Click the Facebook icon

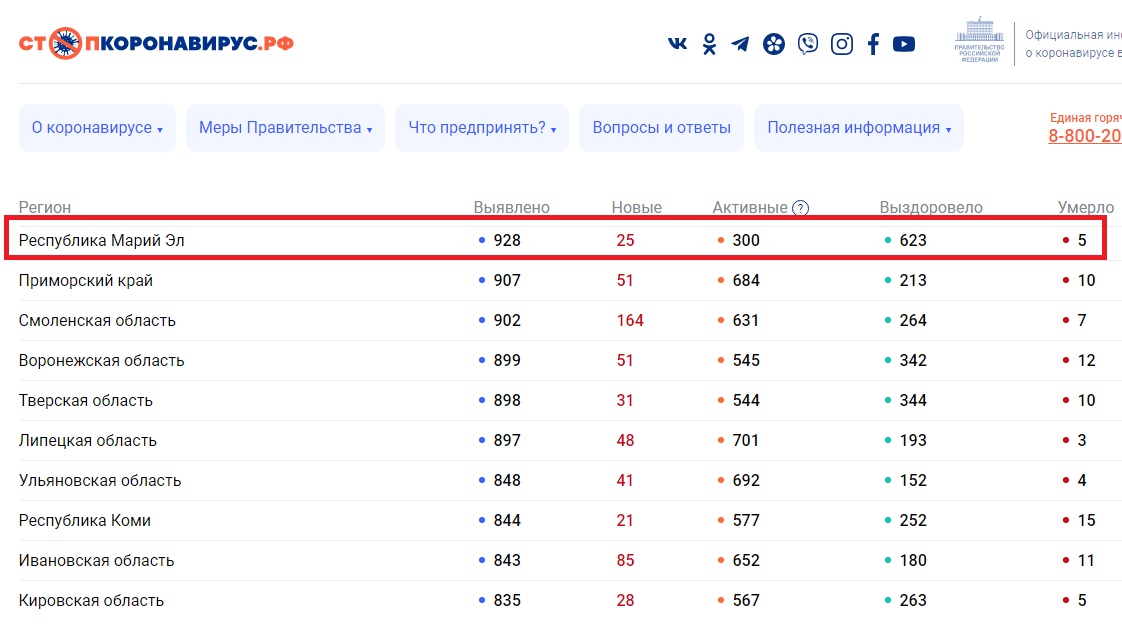tap(873, 44)
